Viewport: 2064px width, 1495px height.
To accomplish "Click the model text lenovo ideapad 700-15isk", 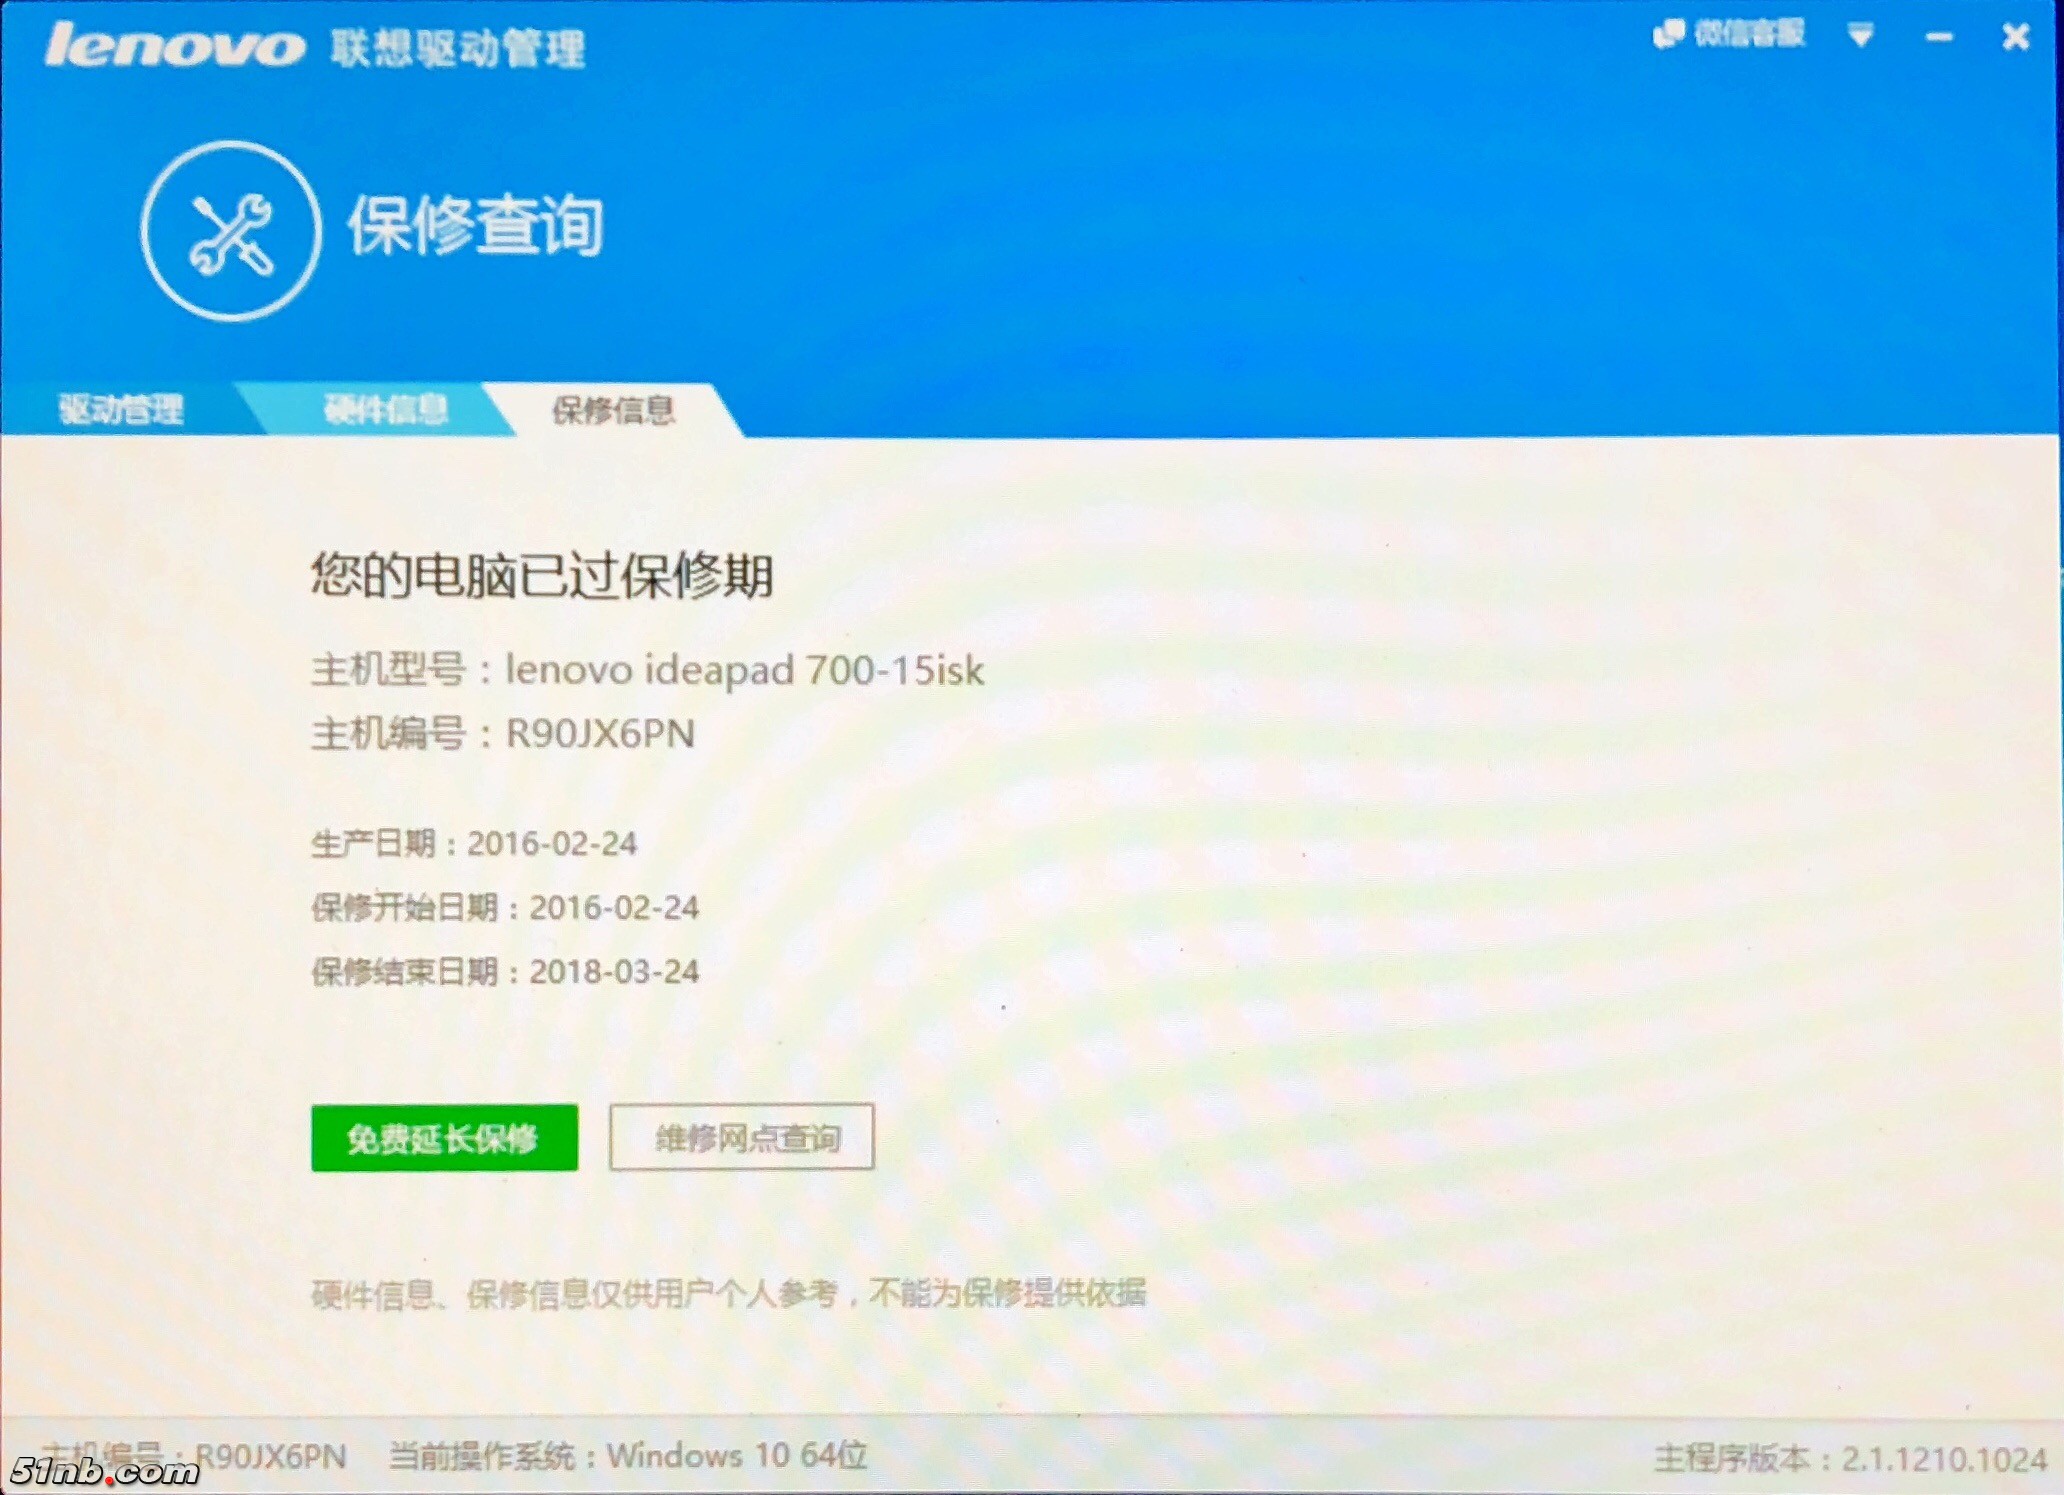I will tap(744, 670).
